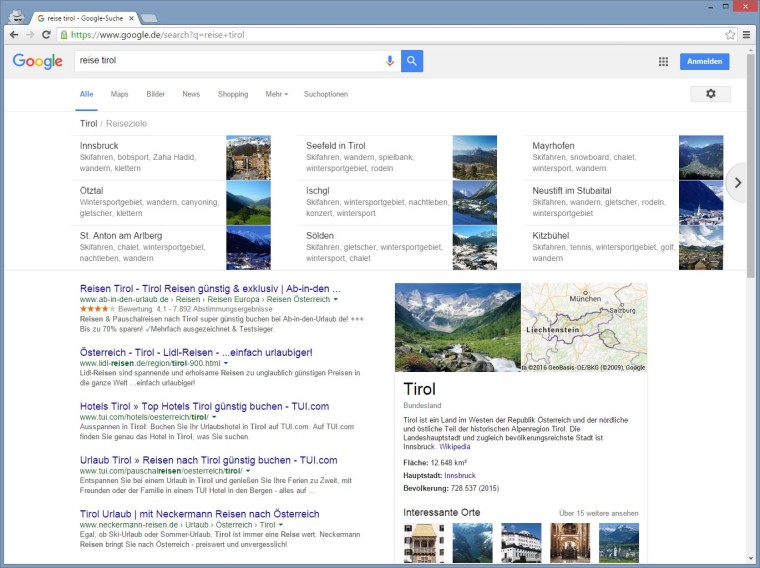The image size is (760, 568).
Task: Open the Chrome hamburger menu
Action: point(746,34)
